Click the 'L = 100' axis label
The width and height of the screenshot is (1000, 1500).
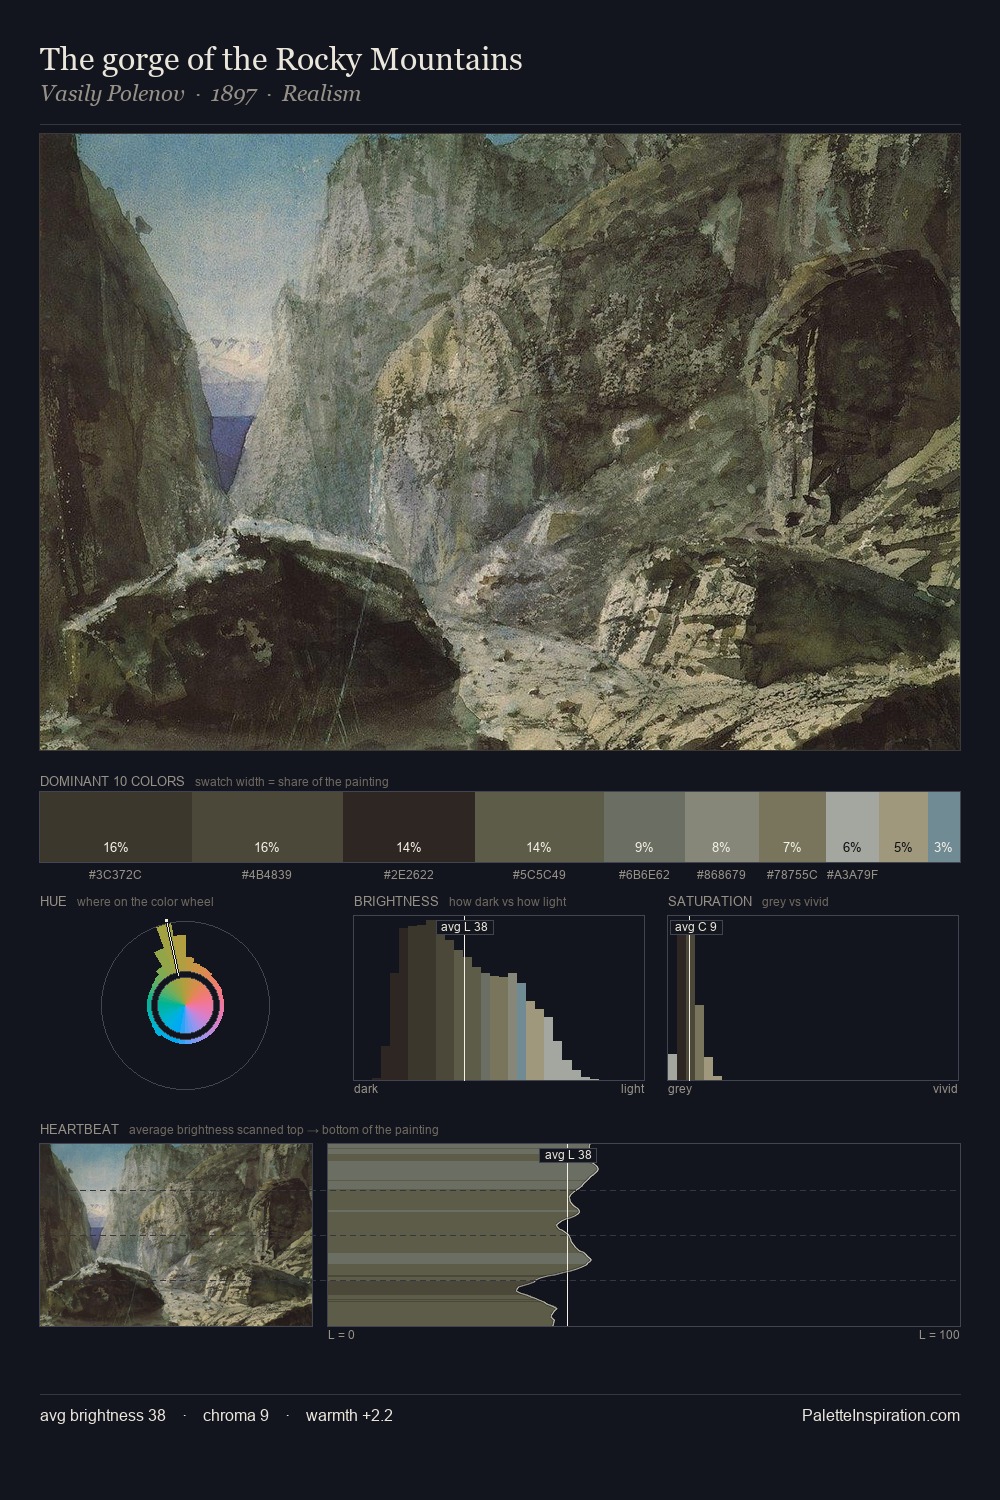pyautogui.click(x=939, y=1335)
